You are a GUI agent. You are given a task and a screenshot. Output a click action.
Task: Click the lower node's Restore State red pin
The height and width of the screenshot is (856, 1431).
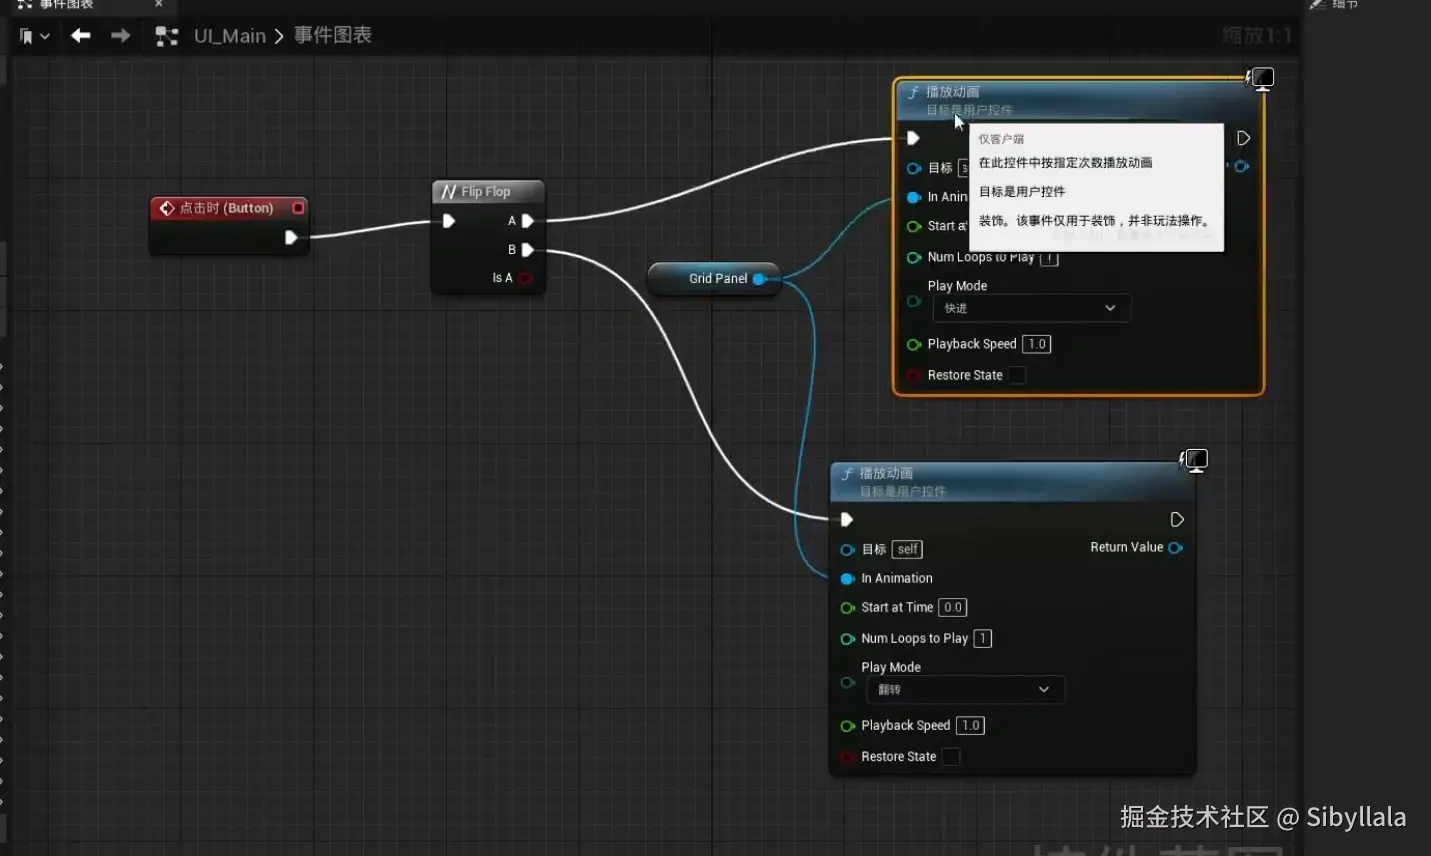[x=848, y=757]
